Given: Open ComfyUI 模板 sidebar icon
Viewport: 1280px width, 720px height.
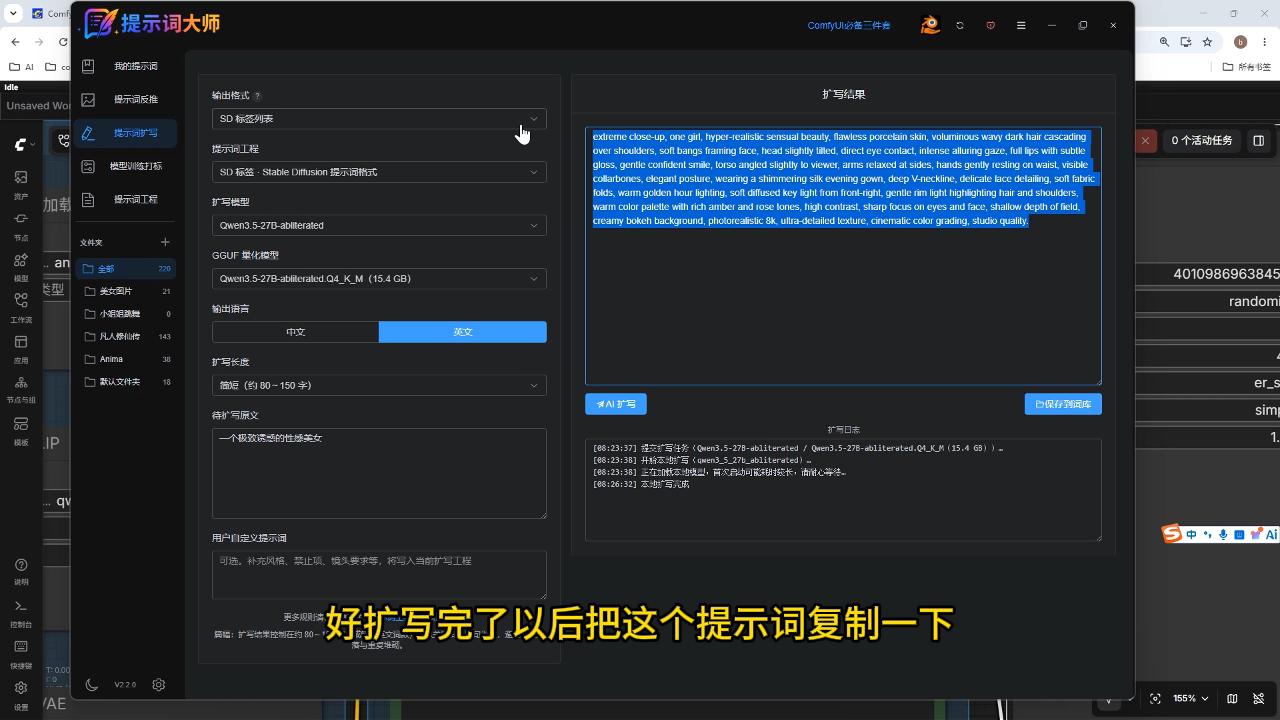Looking at the screenshot, I should tap(21, 430).
